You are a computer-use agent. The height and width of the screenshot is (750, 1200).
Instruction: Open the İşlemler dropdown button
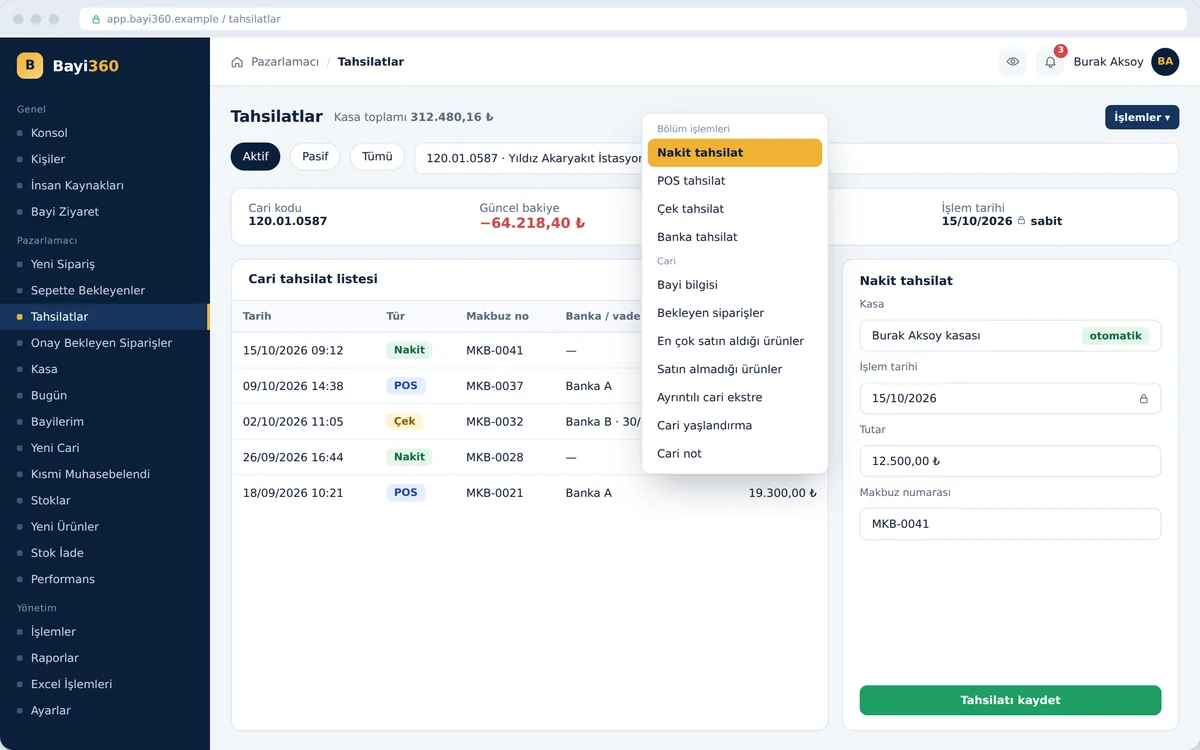point(1142,117)
